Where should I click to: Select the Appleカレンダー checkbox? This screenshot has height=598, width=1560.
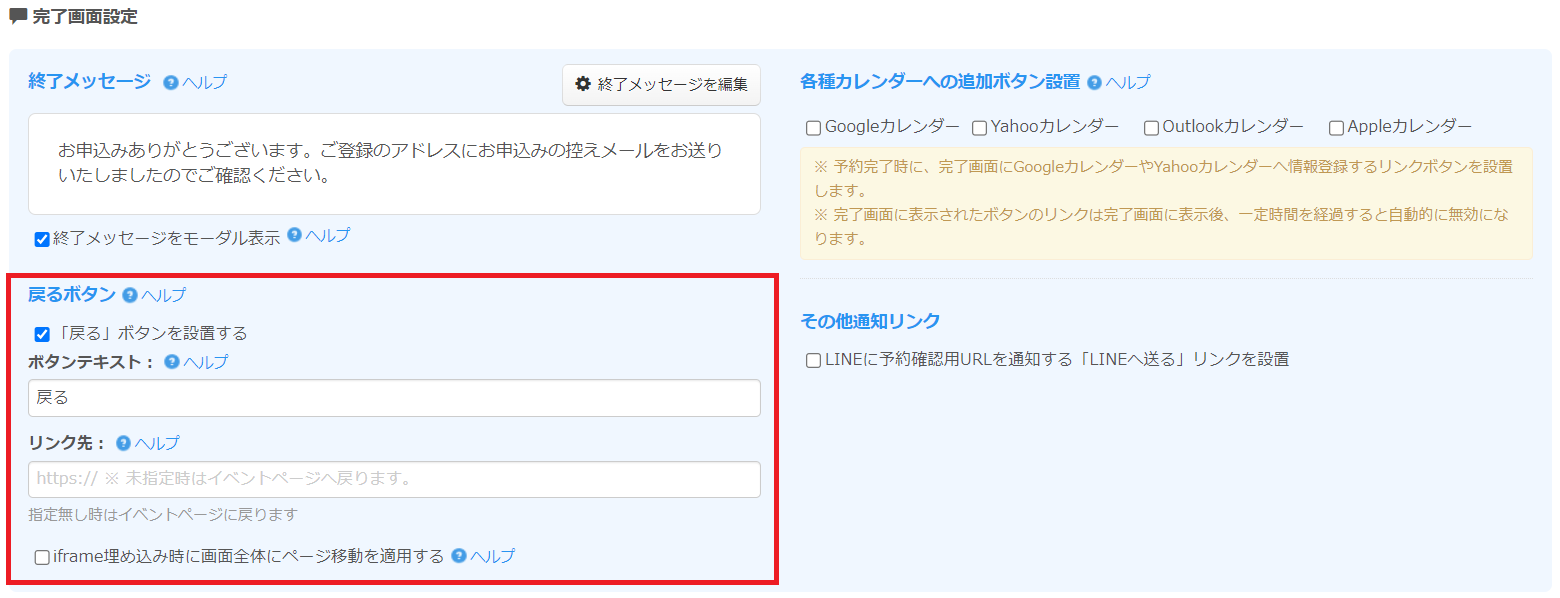[x=1336, y=128]
